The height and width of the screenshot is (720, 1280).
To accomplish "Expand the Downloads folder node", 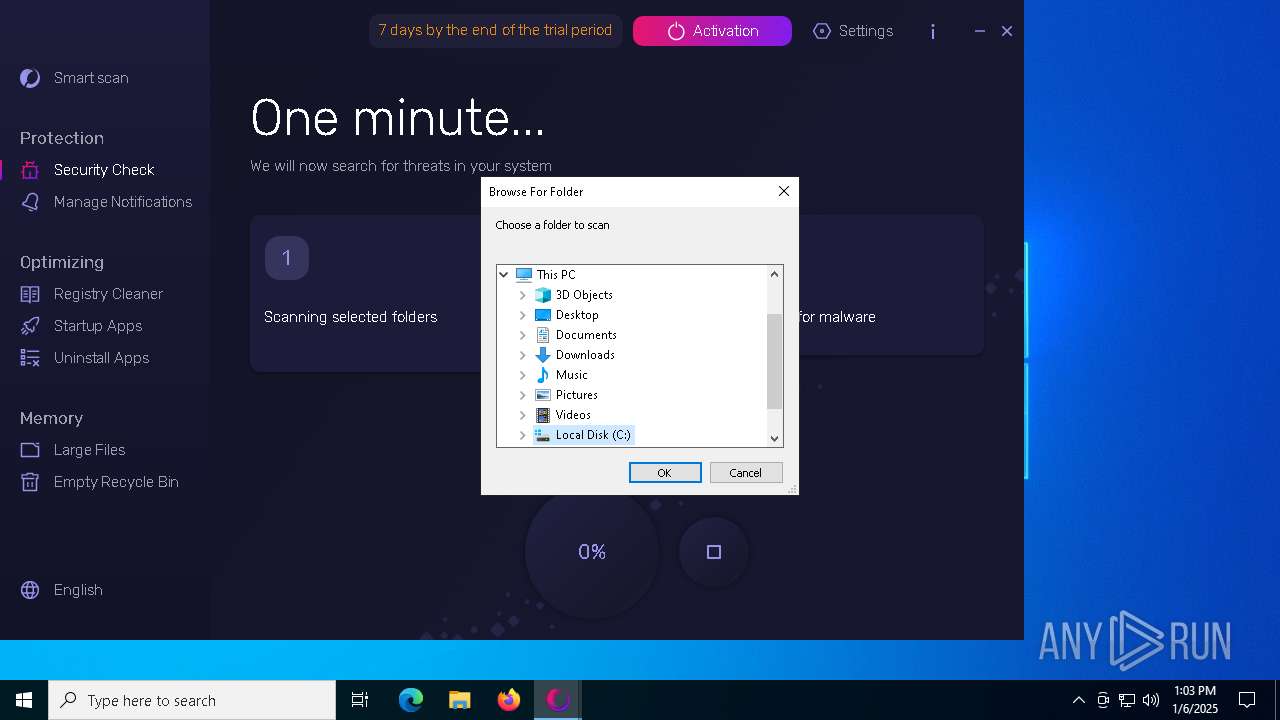I will point(522,355).
